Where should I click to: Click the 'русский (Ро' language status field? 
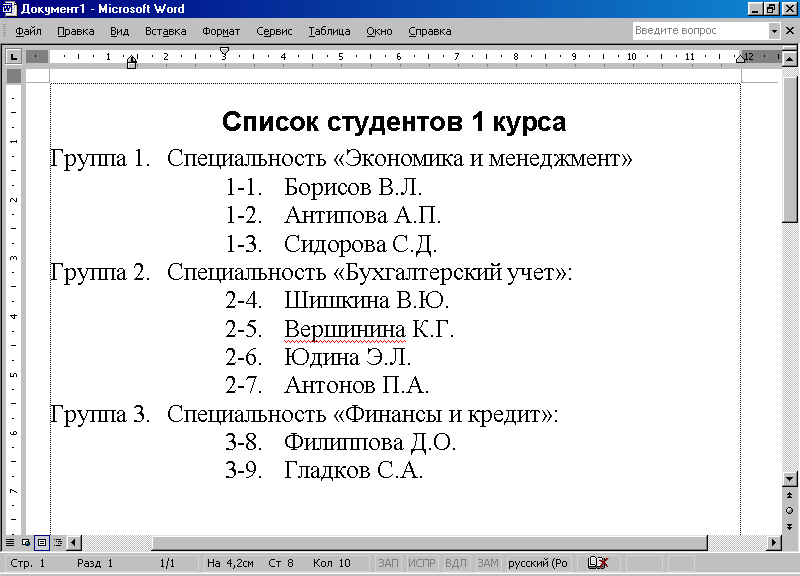click(x=538, y=563)
